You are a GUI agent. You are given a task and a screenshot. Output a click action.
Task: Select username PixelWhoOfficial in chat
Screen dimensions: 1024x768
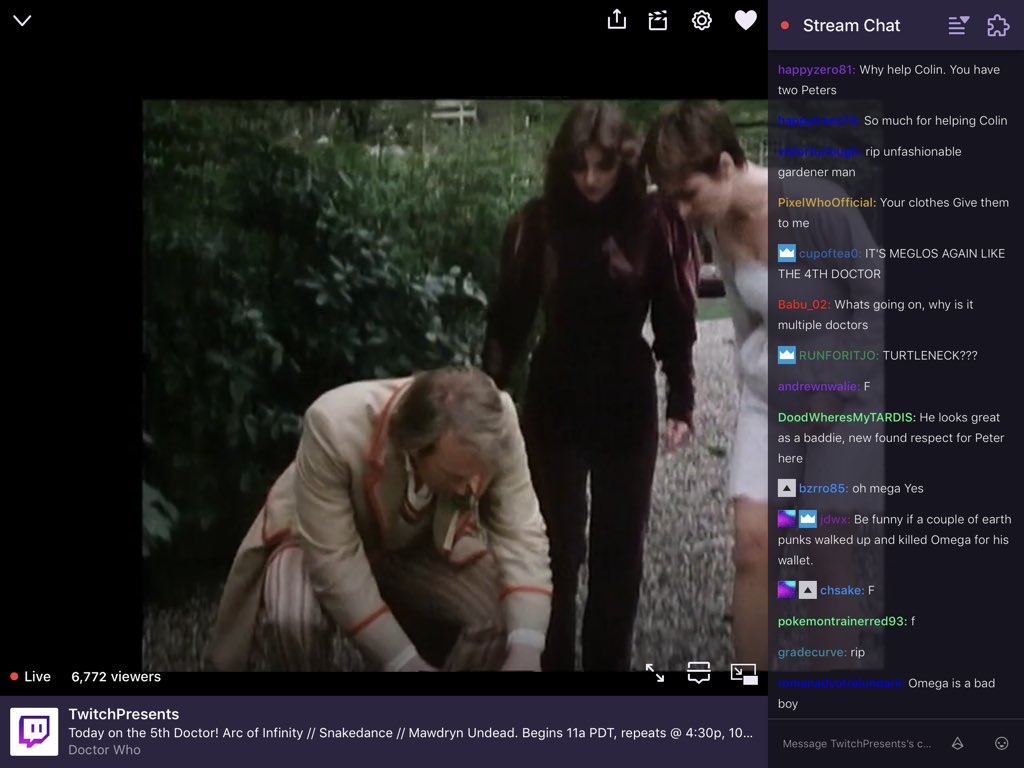pos(827,202)
